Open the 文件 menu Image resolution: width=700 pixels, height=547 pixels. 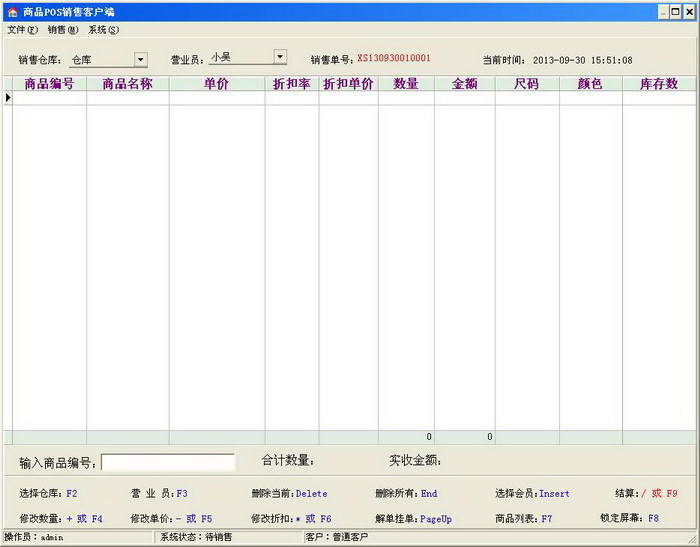tap(22, 30)
